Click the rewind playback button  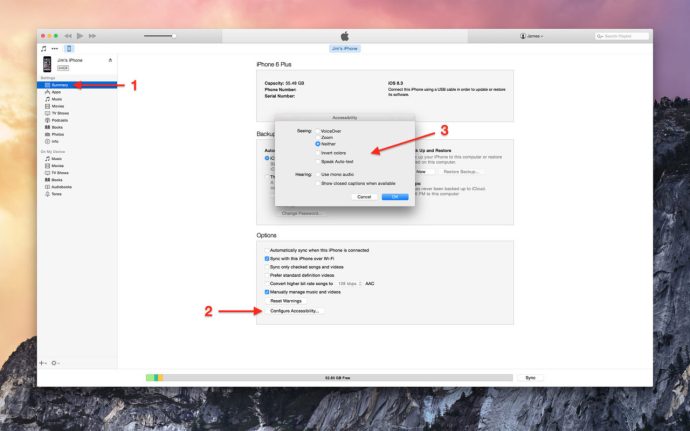tap(68, 36)
